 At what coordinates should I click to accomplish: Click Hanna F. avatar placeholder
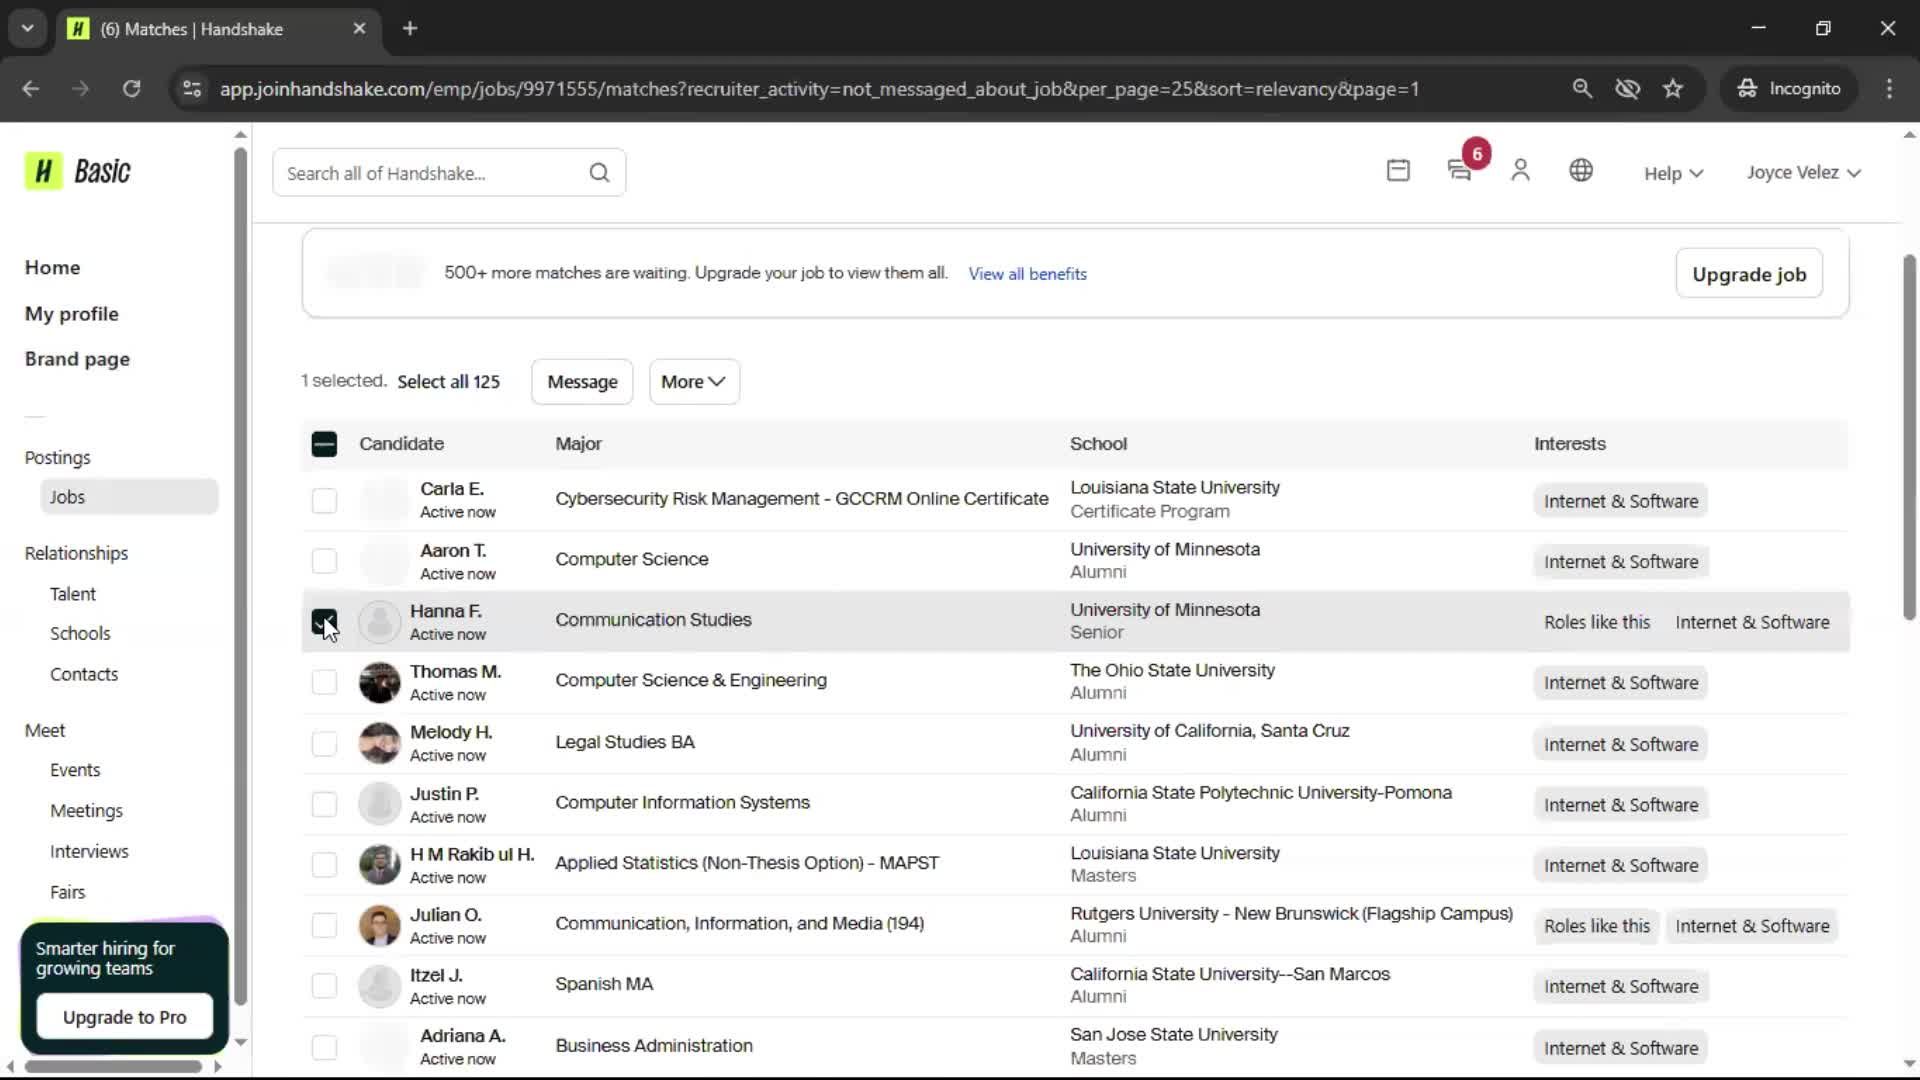click(380, 622)
